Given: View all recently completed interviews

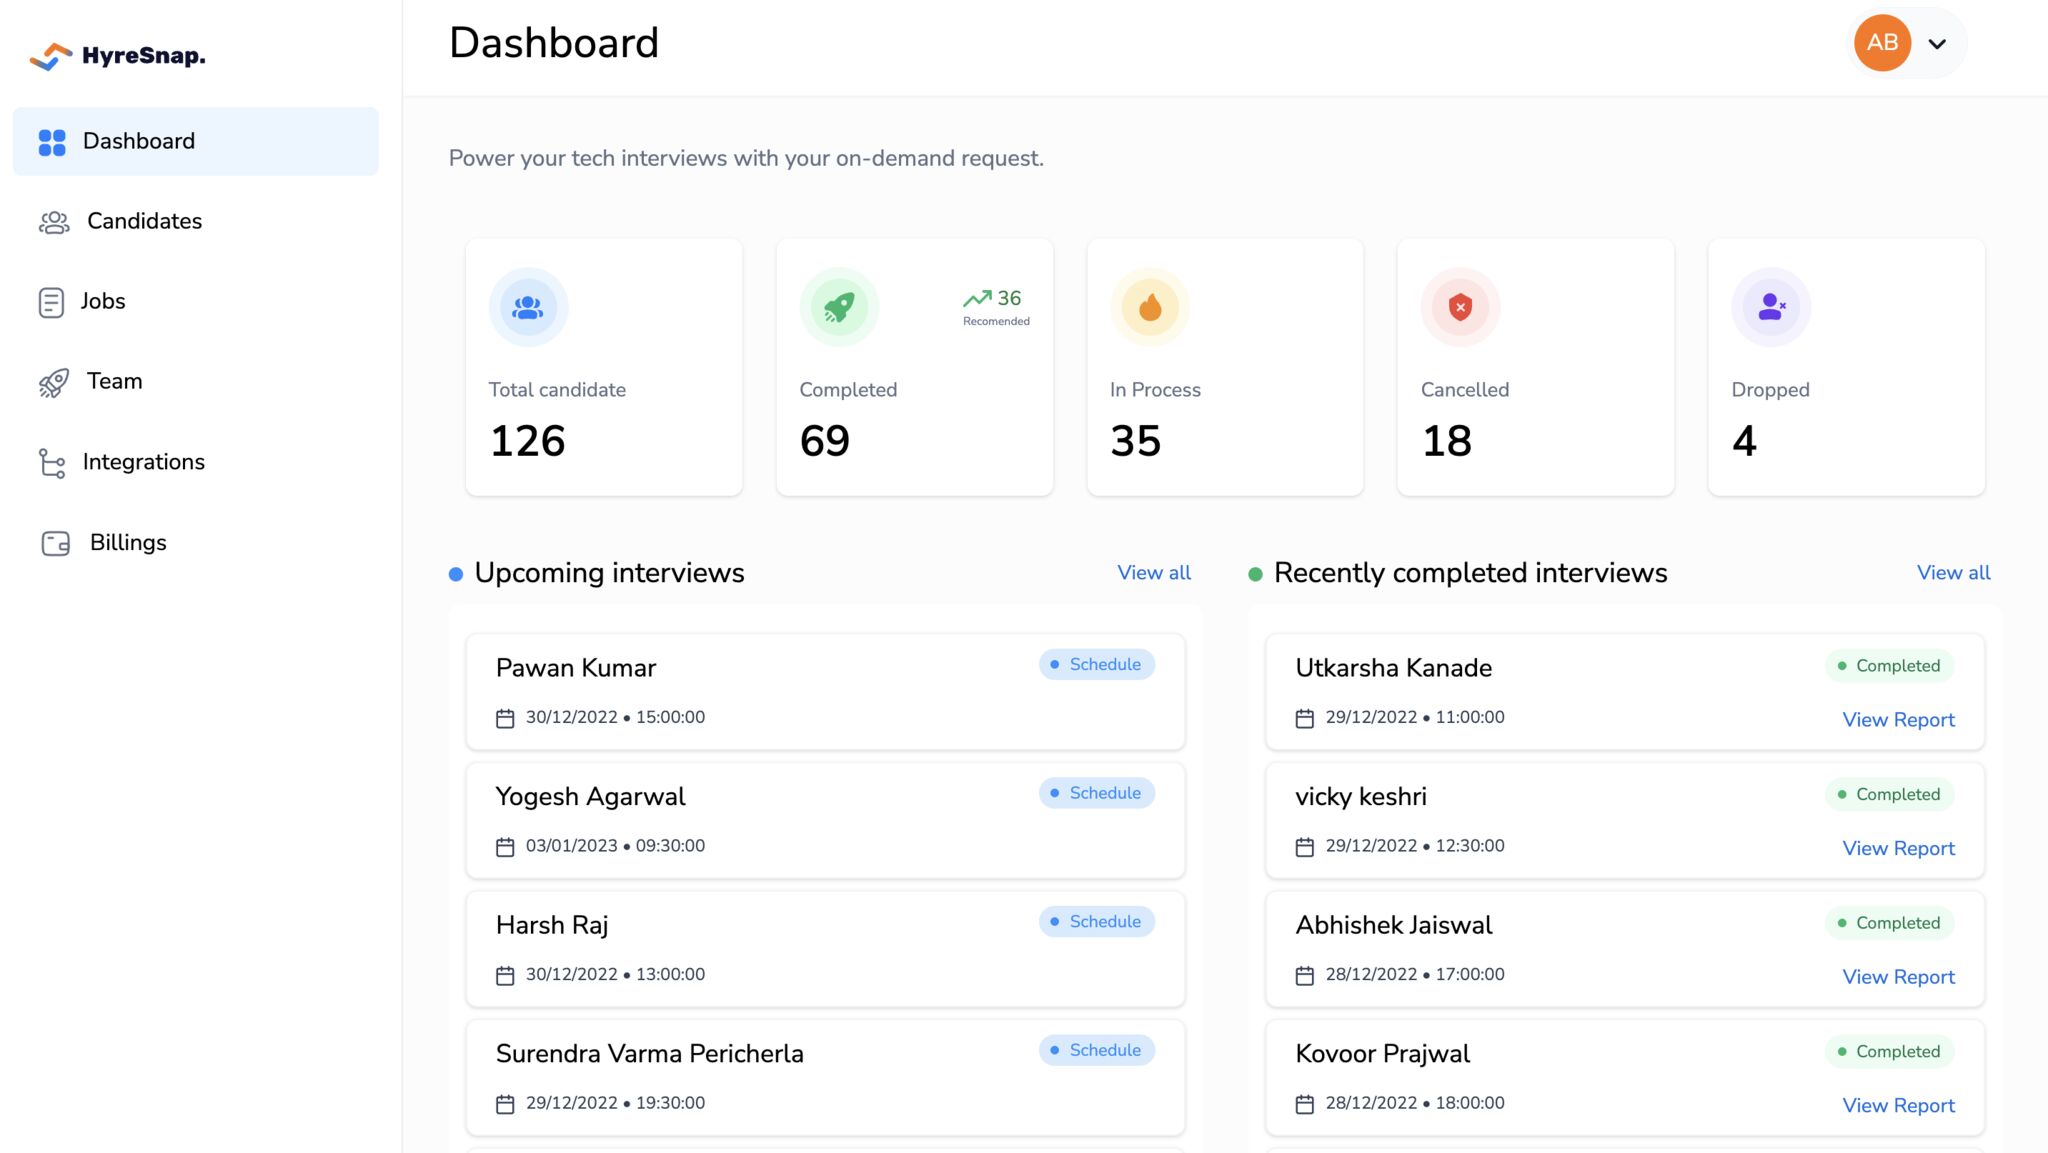Looking at the screenshot, I should pos(1952,573).
